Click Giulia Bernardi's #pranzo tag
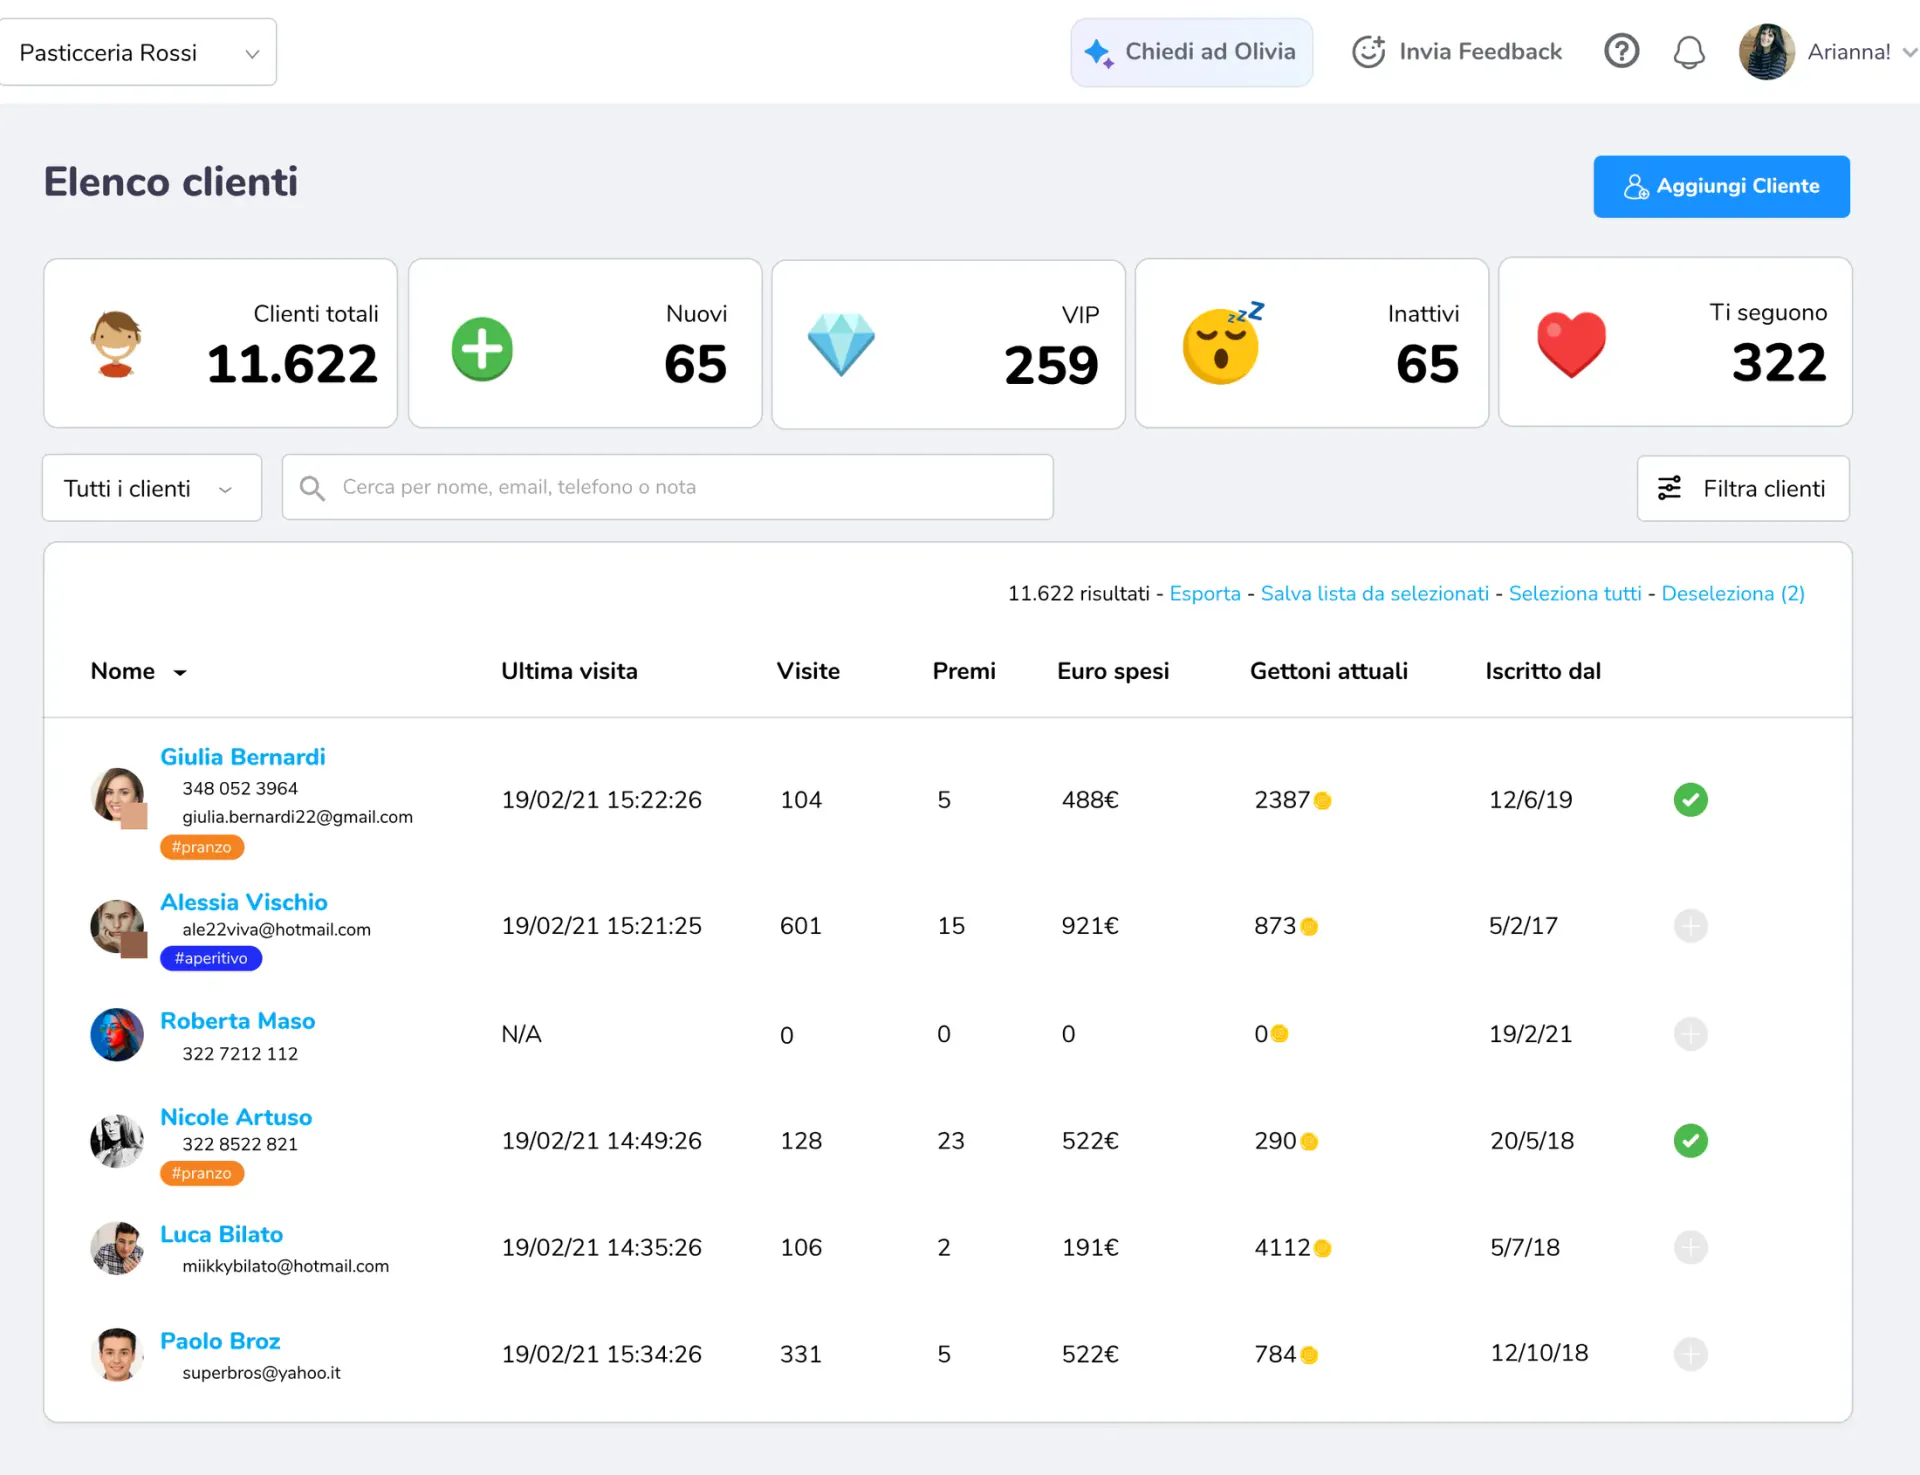This screenshot has height=1475, width=1920. 202,847
